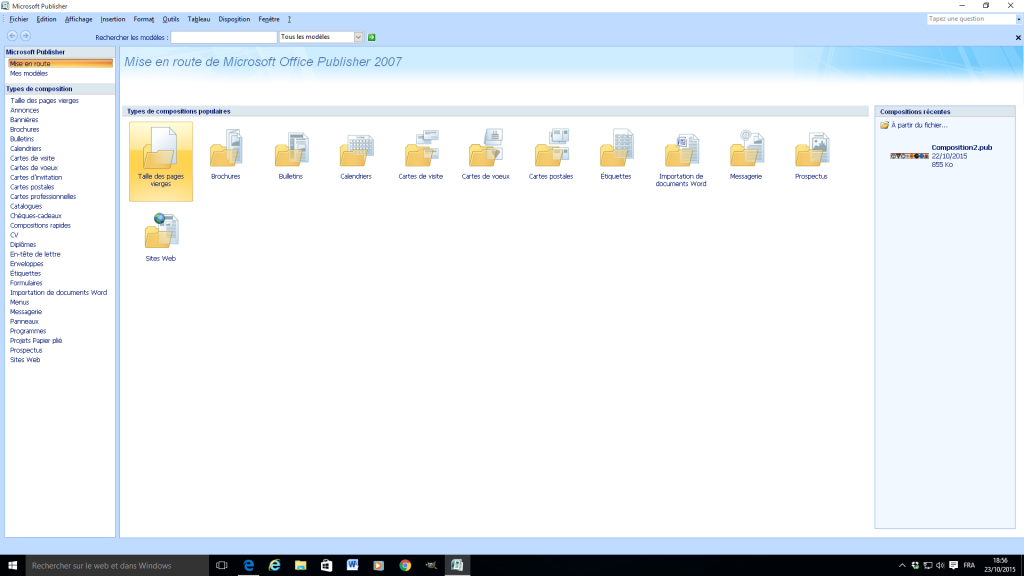Viewport: 1024px width, 576px height.
Task: Click the back navigation arrow
Action: click(x=12, y=36)
